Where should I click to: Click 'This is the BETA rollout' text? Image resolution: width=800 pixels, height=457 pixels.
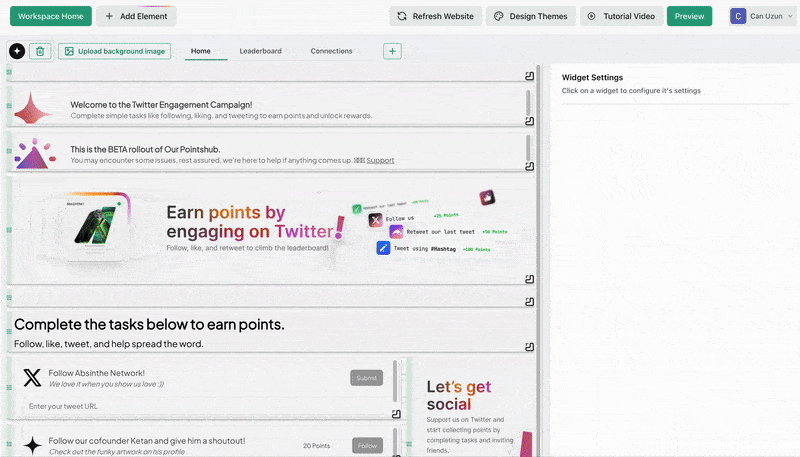click(145, 149)
